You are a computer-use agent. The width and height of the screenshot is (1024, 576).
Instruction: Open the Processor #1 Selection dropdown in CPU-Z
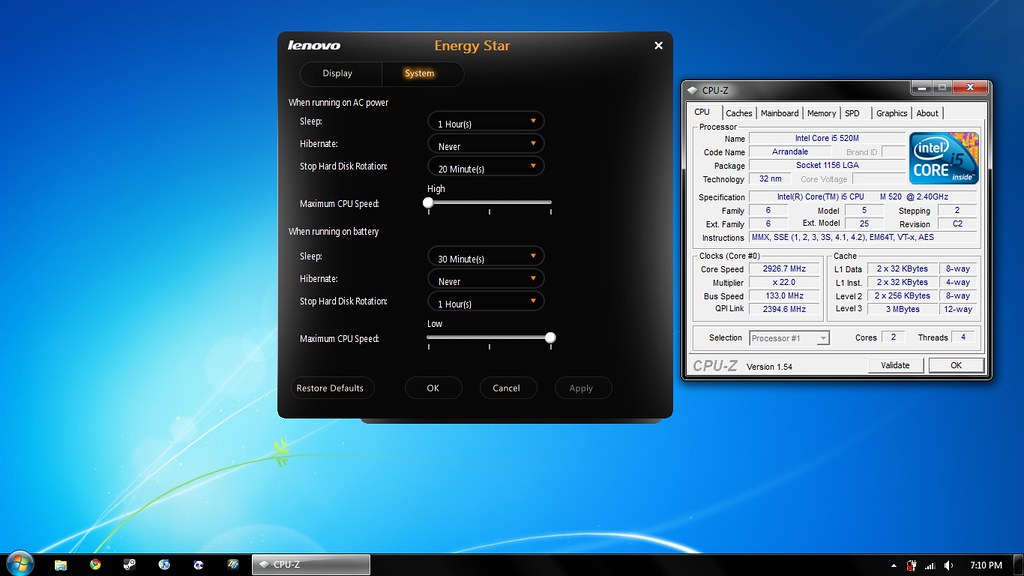click(x=789, y=338)
